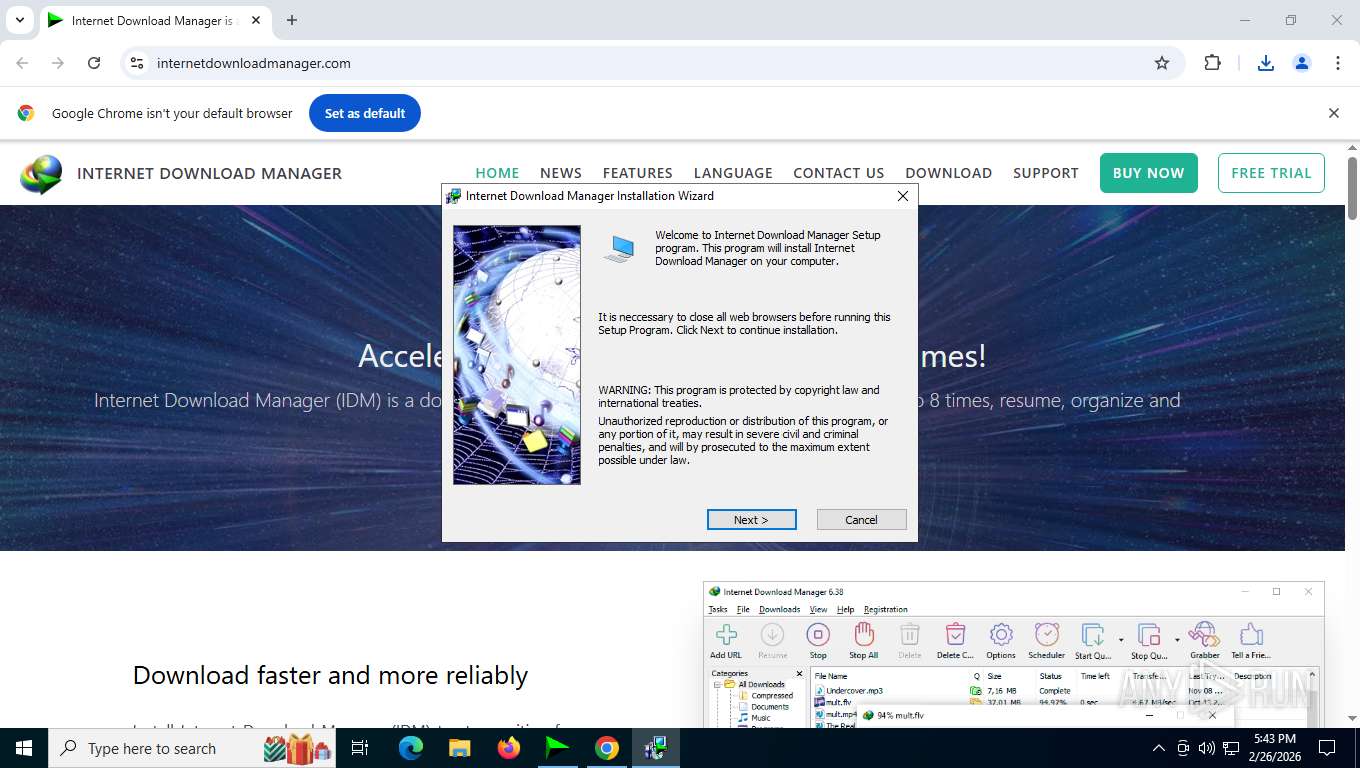Image resolution: width=1360 pixels, height=768 pixels.
Task: Open Task View on taskbar
Action: coord(361,748)
